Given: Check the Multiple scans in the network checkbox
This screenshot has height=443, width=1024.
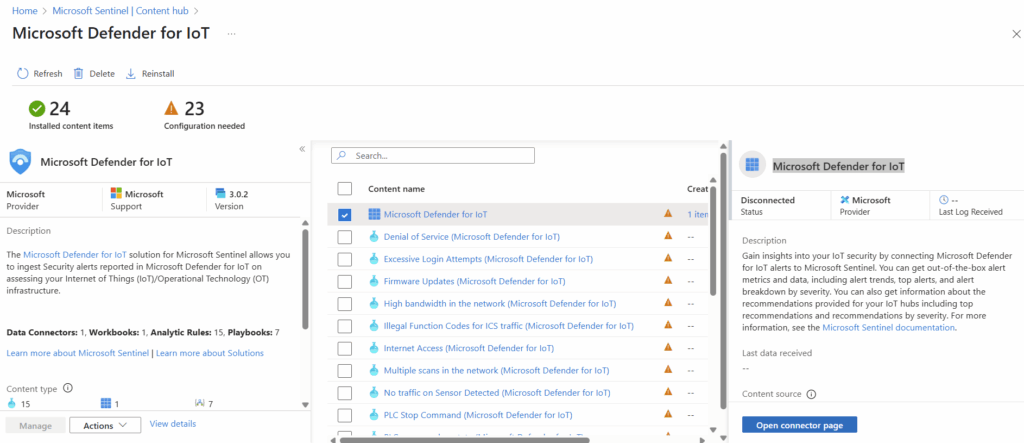Looking at the screenshot, I should (345, 370).
